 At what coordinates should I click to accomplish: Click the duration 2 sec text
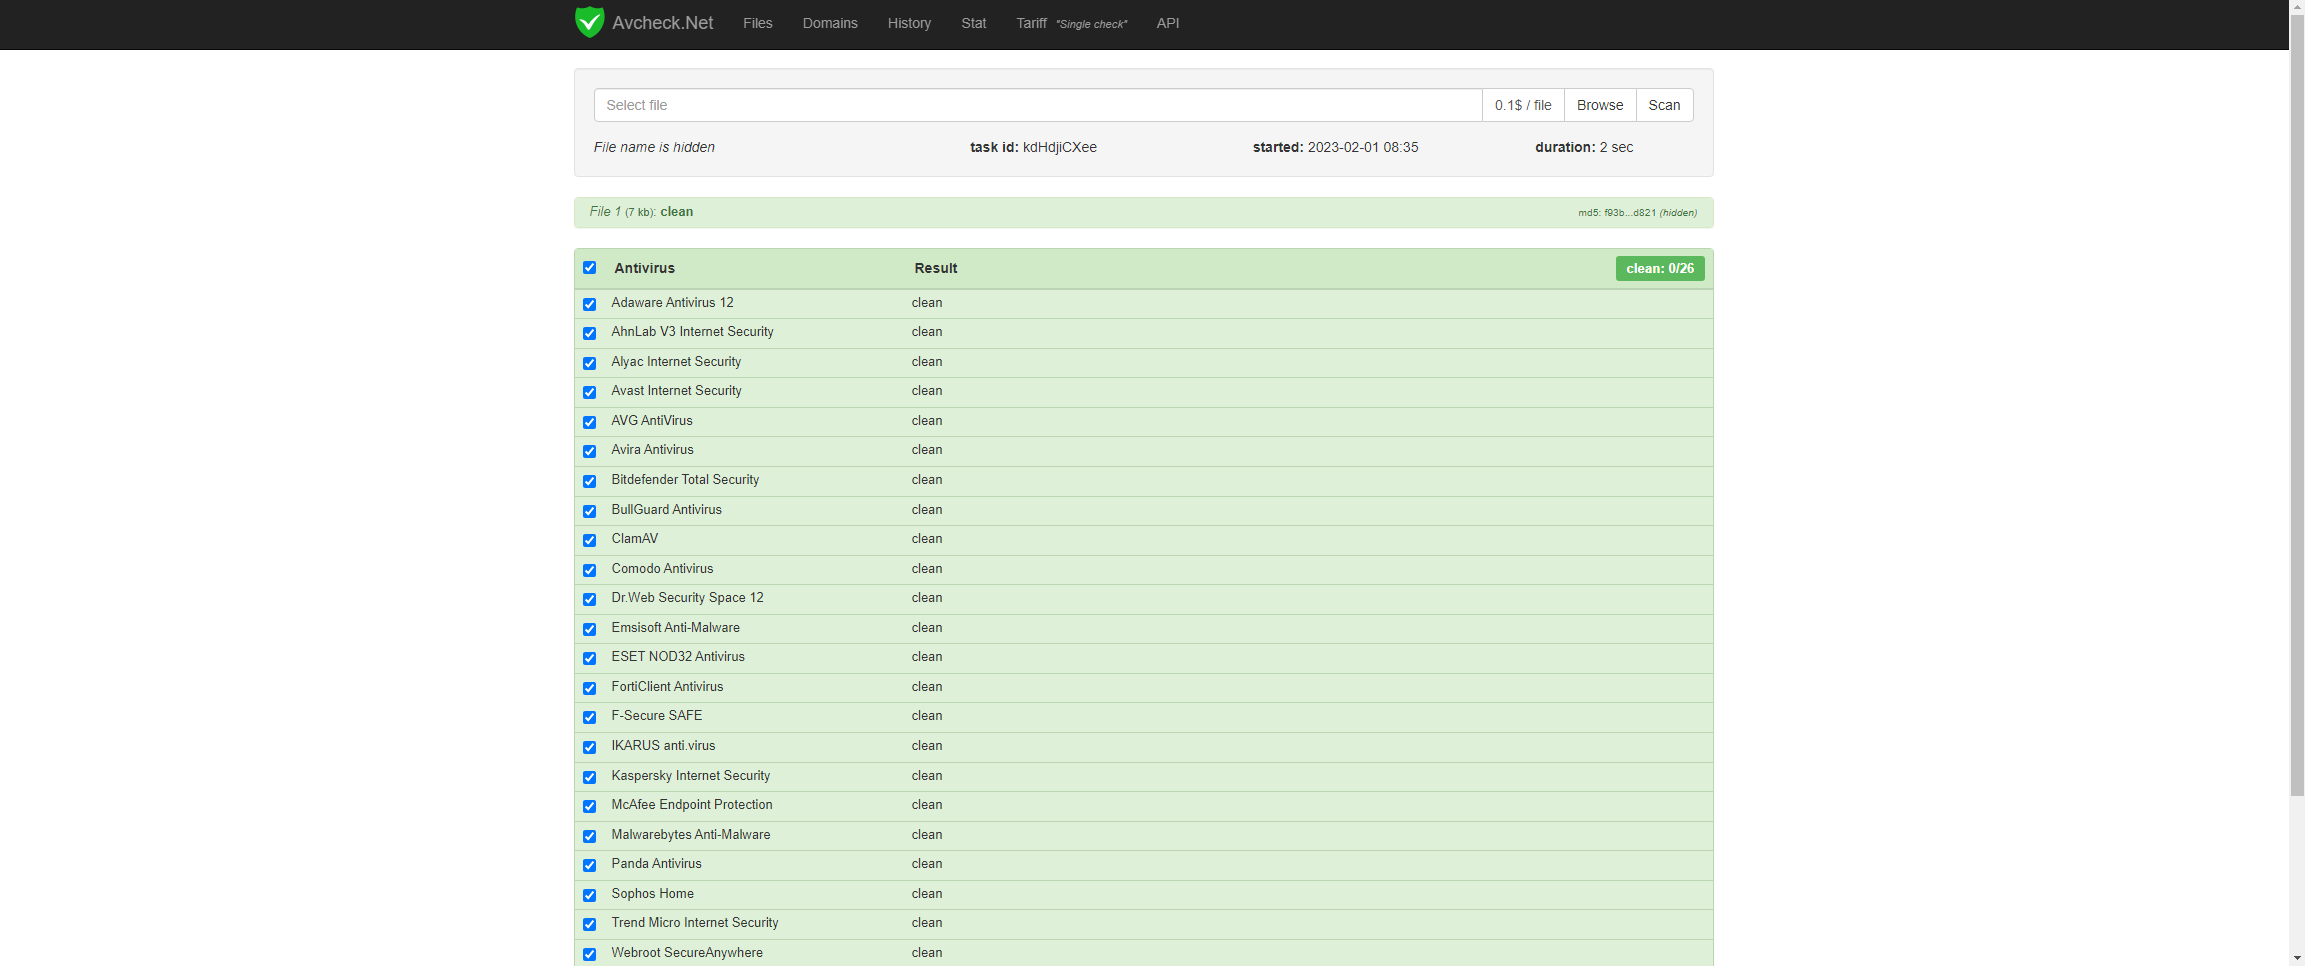1584,147
